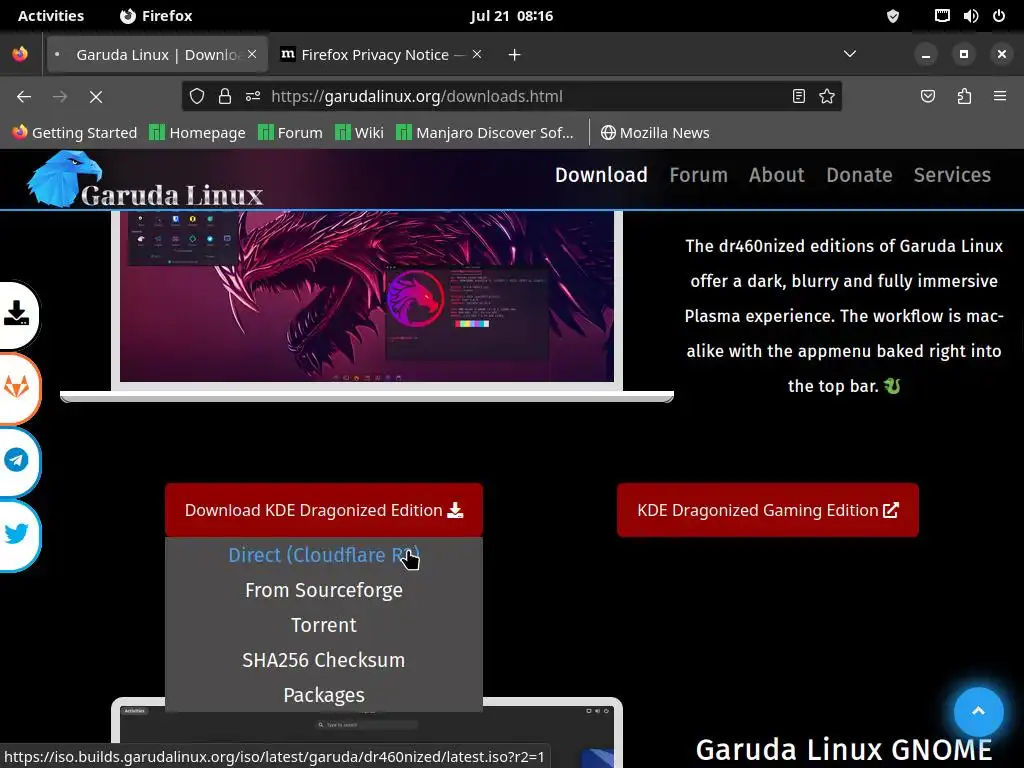1024x768 pixels.
Task: Open Firefox hamburger application menu
Action: (1000, 97)
